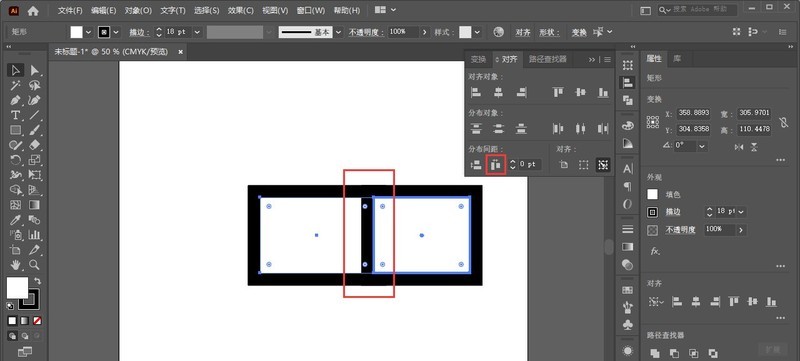Select the Free Transform tool
This screenshot has height=361, width=800.
pos(35,175)
